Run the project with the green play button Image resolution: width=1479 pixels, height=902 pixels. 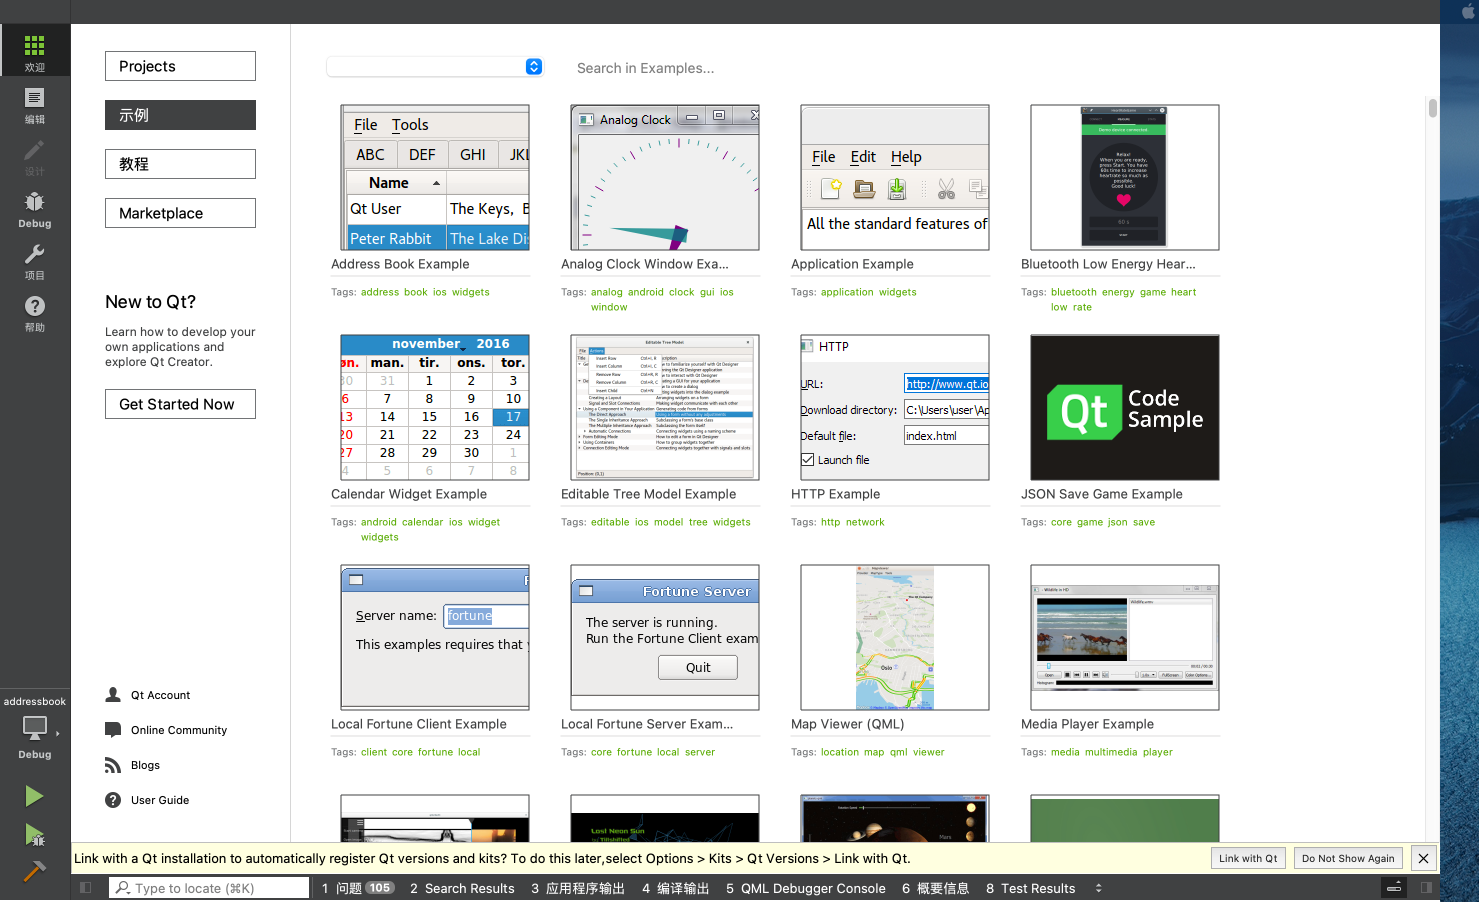34,796
